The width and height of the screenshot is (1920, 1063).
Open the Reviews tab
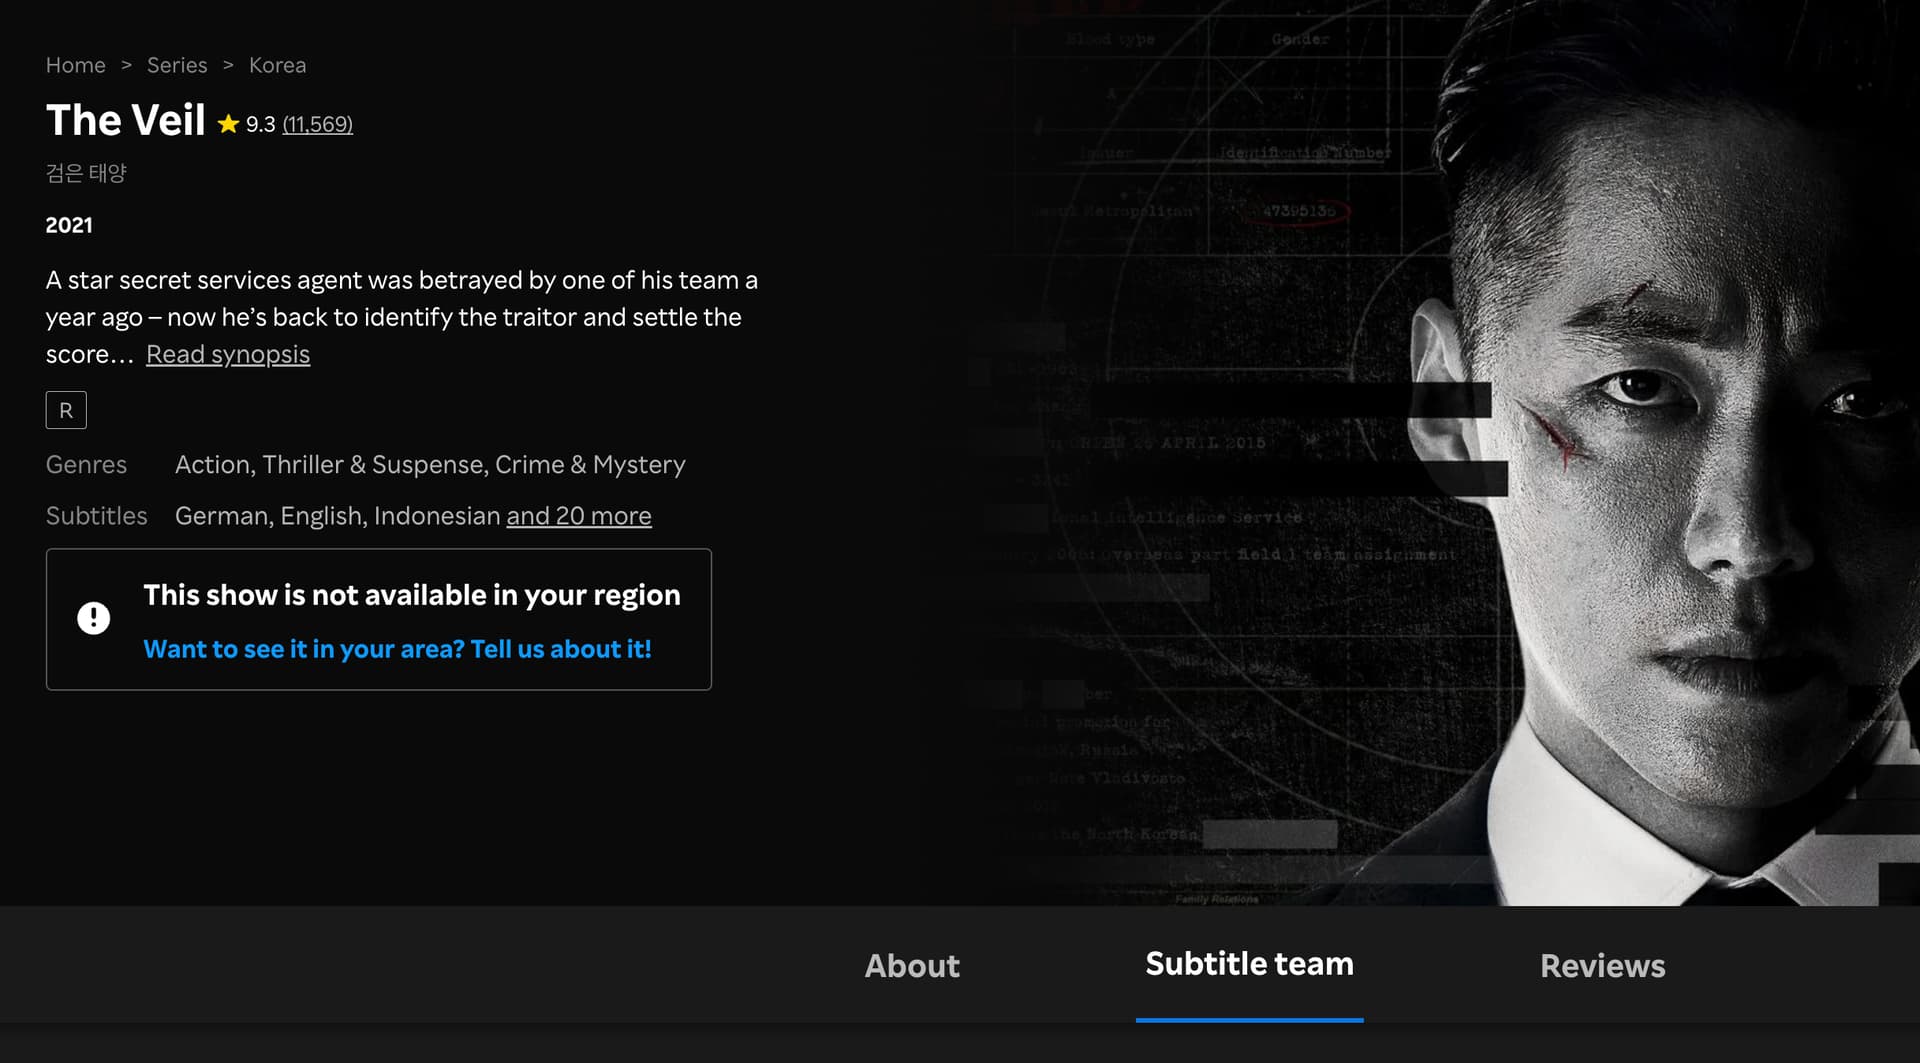[1602, 965]
